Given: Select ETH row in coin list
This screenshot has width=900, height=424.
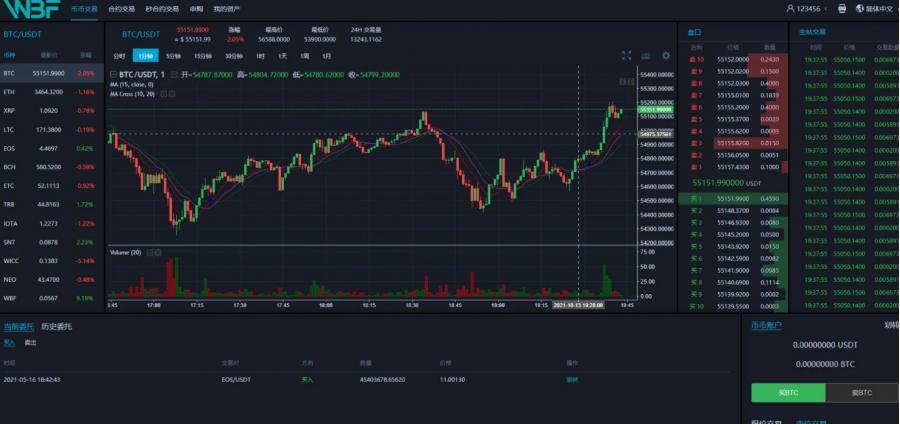Looking at the screenshot, I should tap(50, 91).
